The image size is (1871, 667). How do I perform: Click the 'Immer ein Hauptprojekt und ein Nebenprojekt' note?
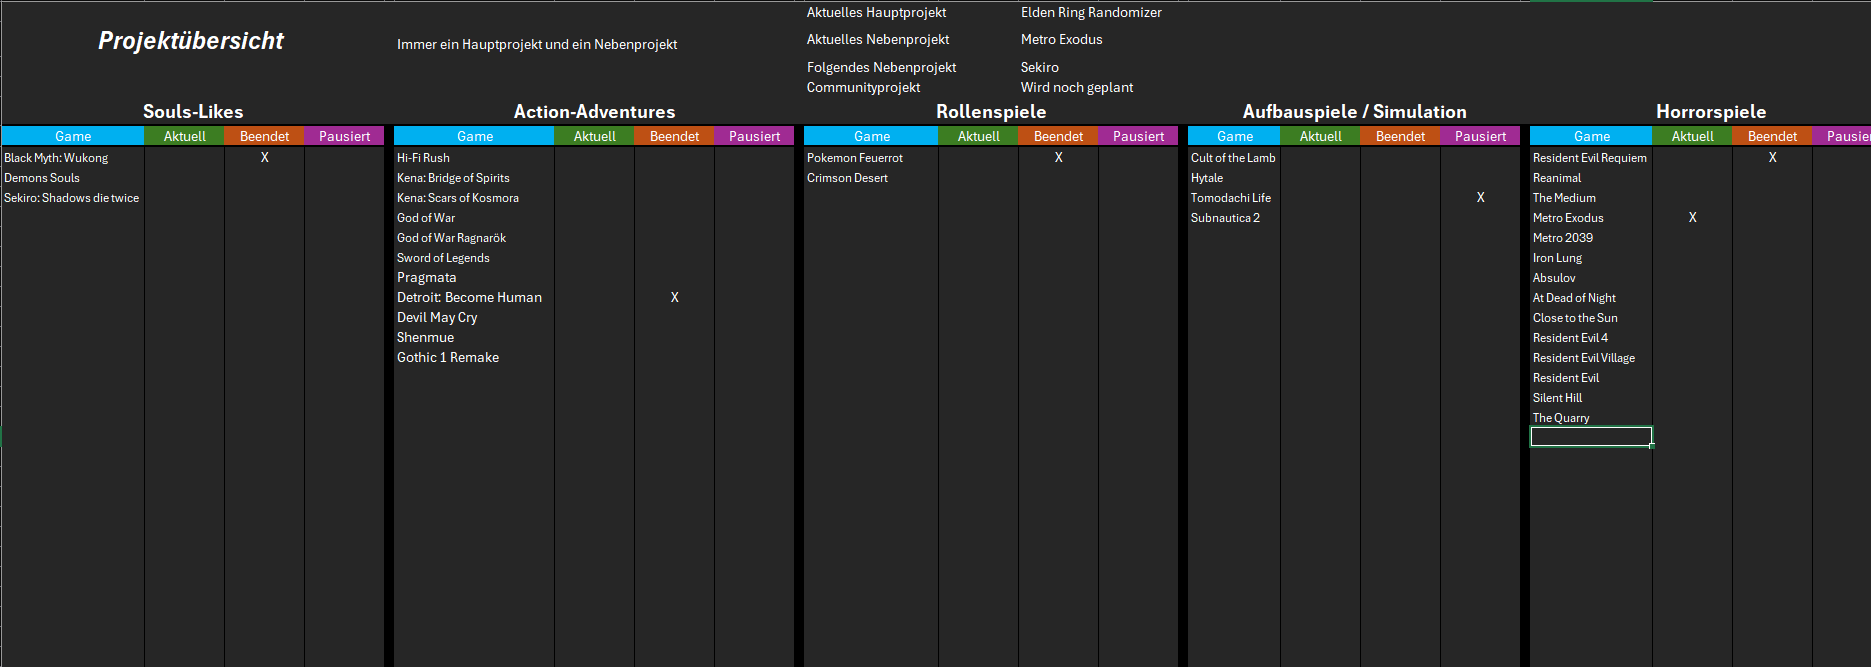[x=537, y=44]
